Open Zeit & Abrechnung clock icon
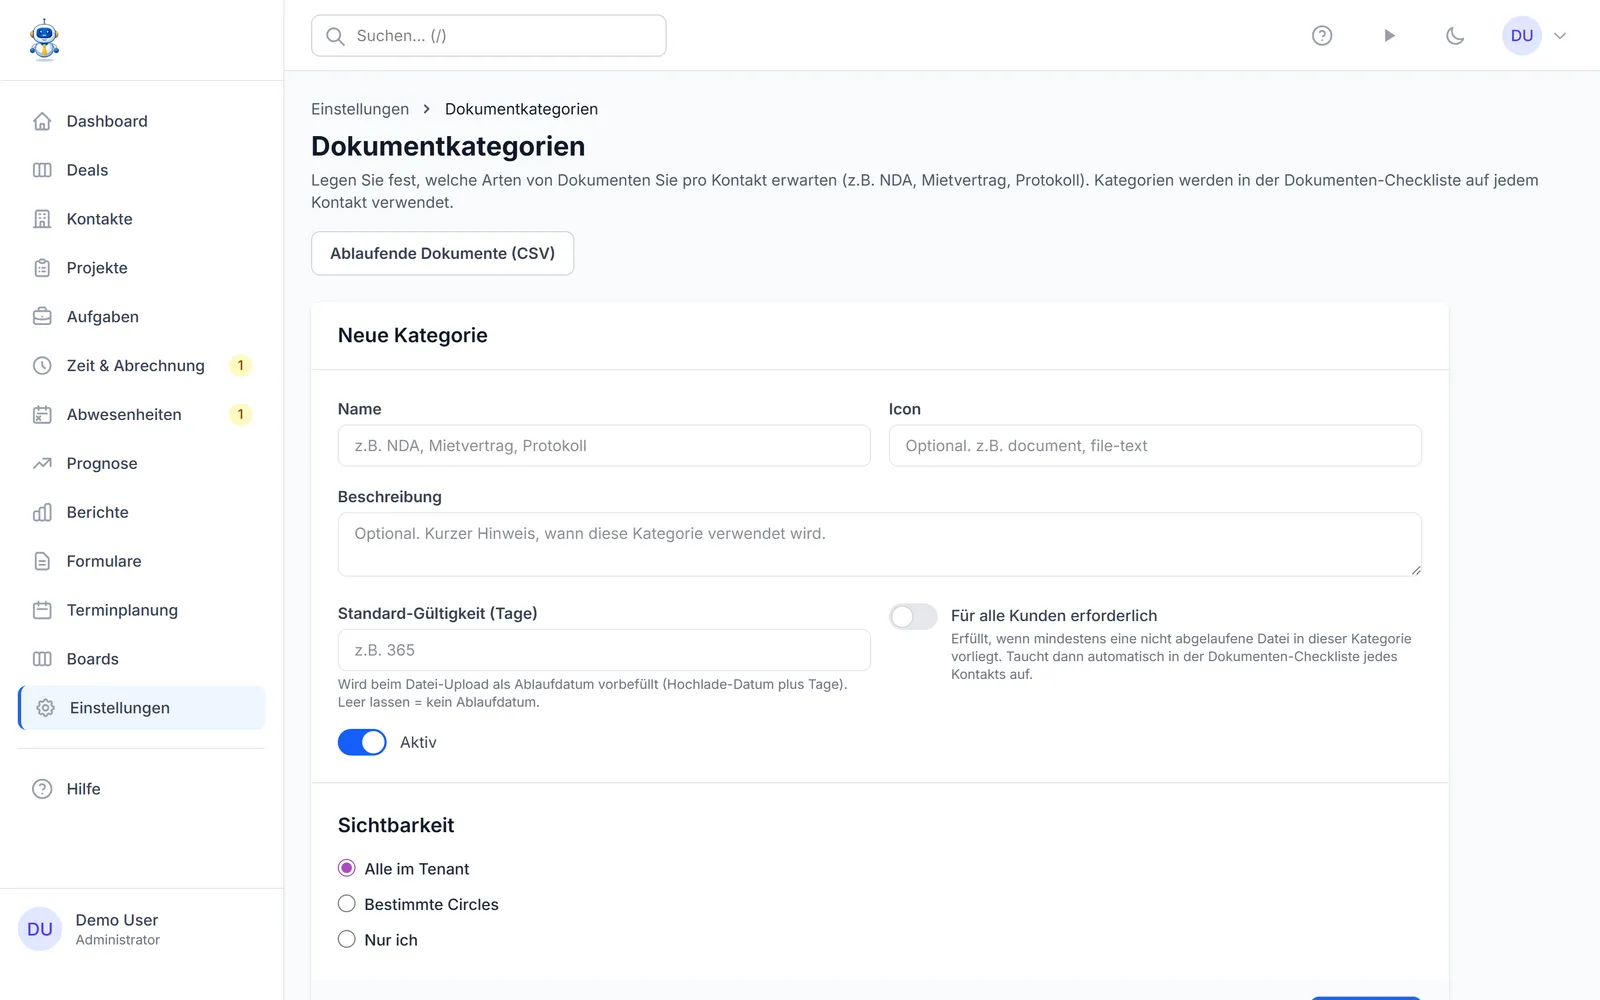The image size is (1600, 1000). click(x=42, y=366)
